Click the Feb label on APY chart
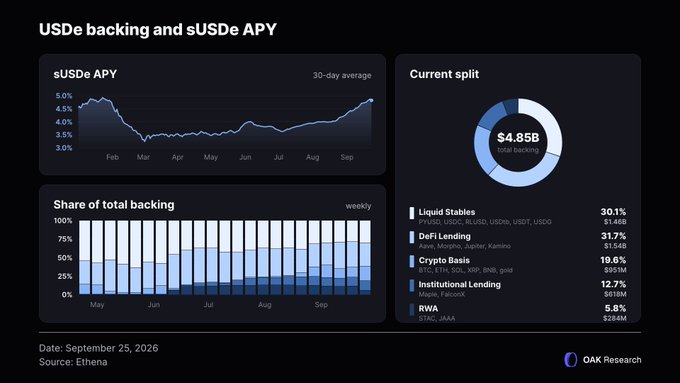 point(112,157)
